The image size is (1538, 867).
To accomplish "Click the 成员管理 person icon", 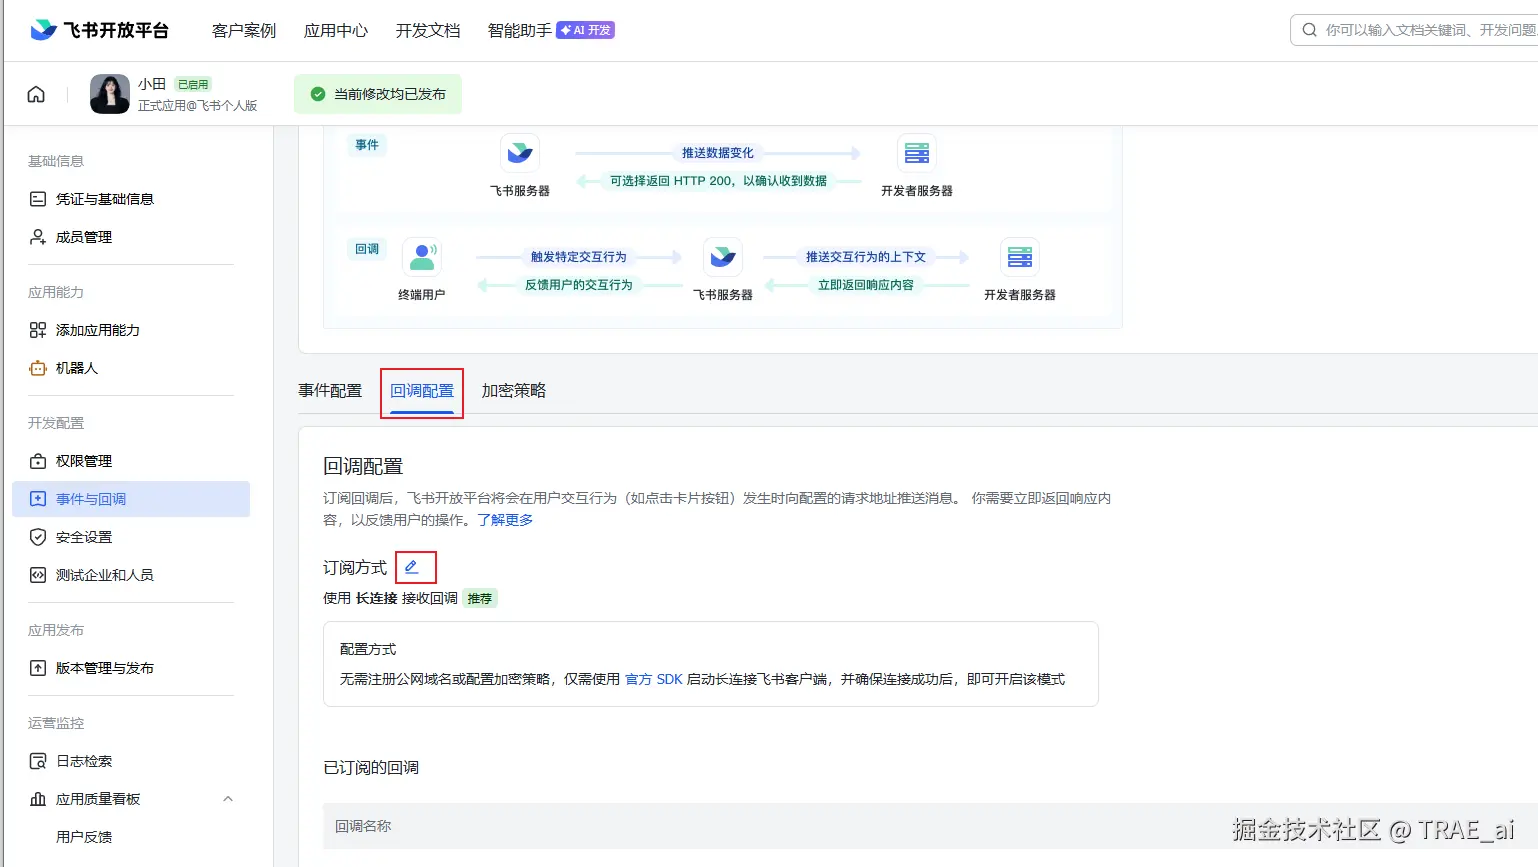I will [38, 237].
